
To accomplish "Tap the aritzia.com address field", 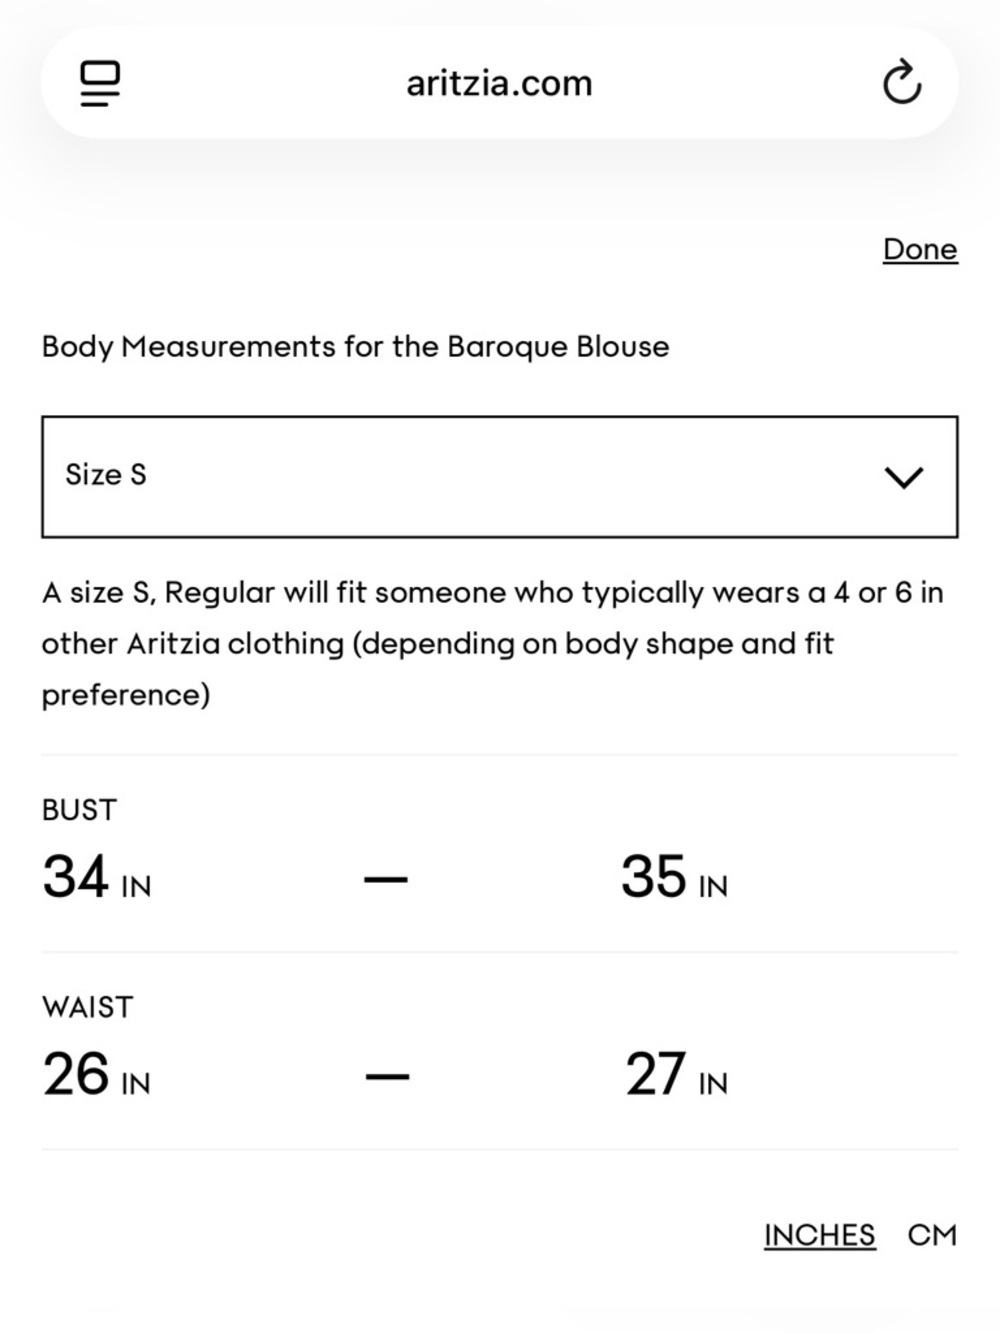I will point(499,83).
